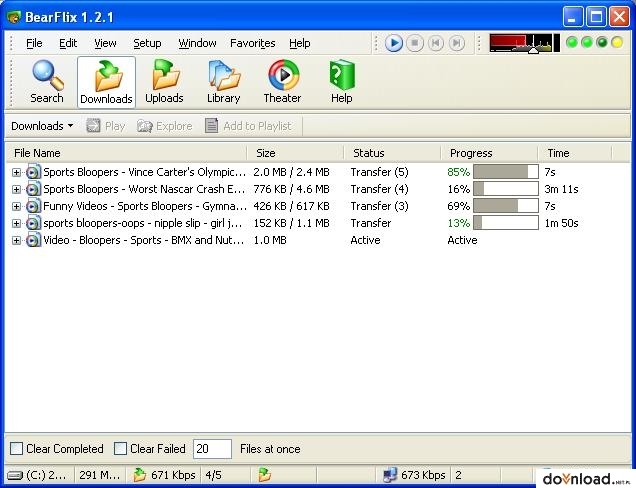Click the '776 KB / 4.6 MB' size cell

point(291,189)
